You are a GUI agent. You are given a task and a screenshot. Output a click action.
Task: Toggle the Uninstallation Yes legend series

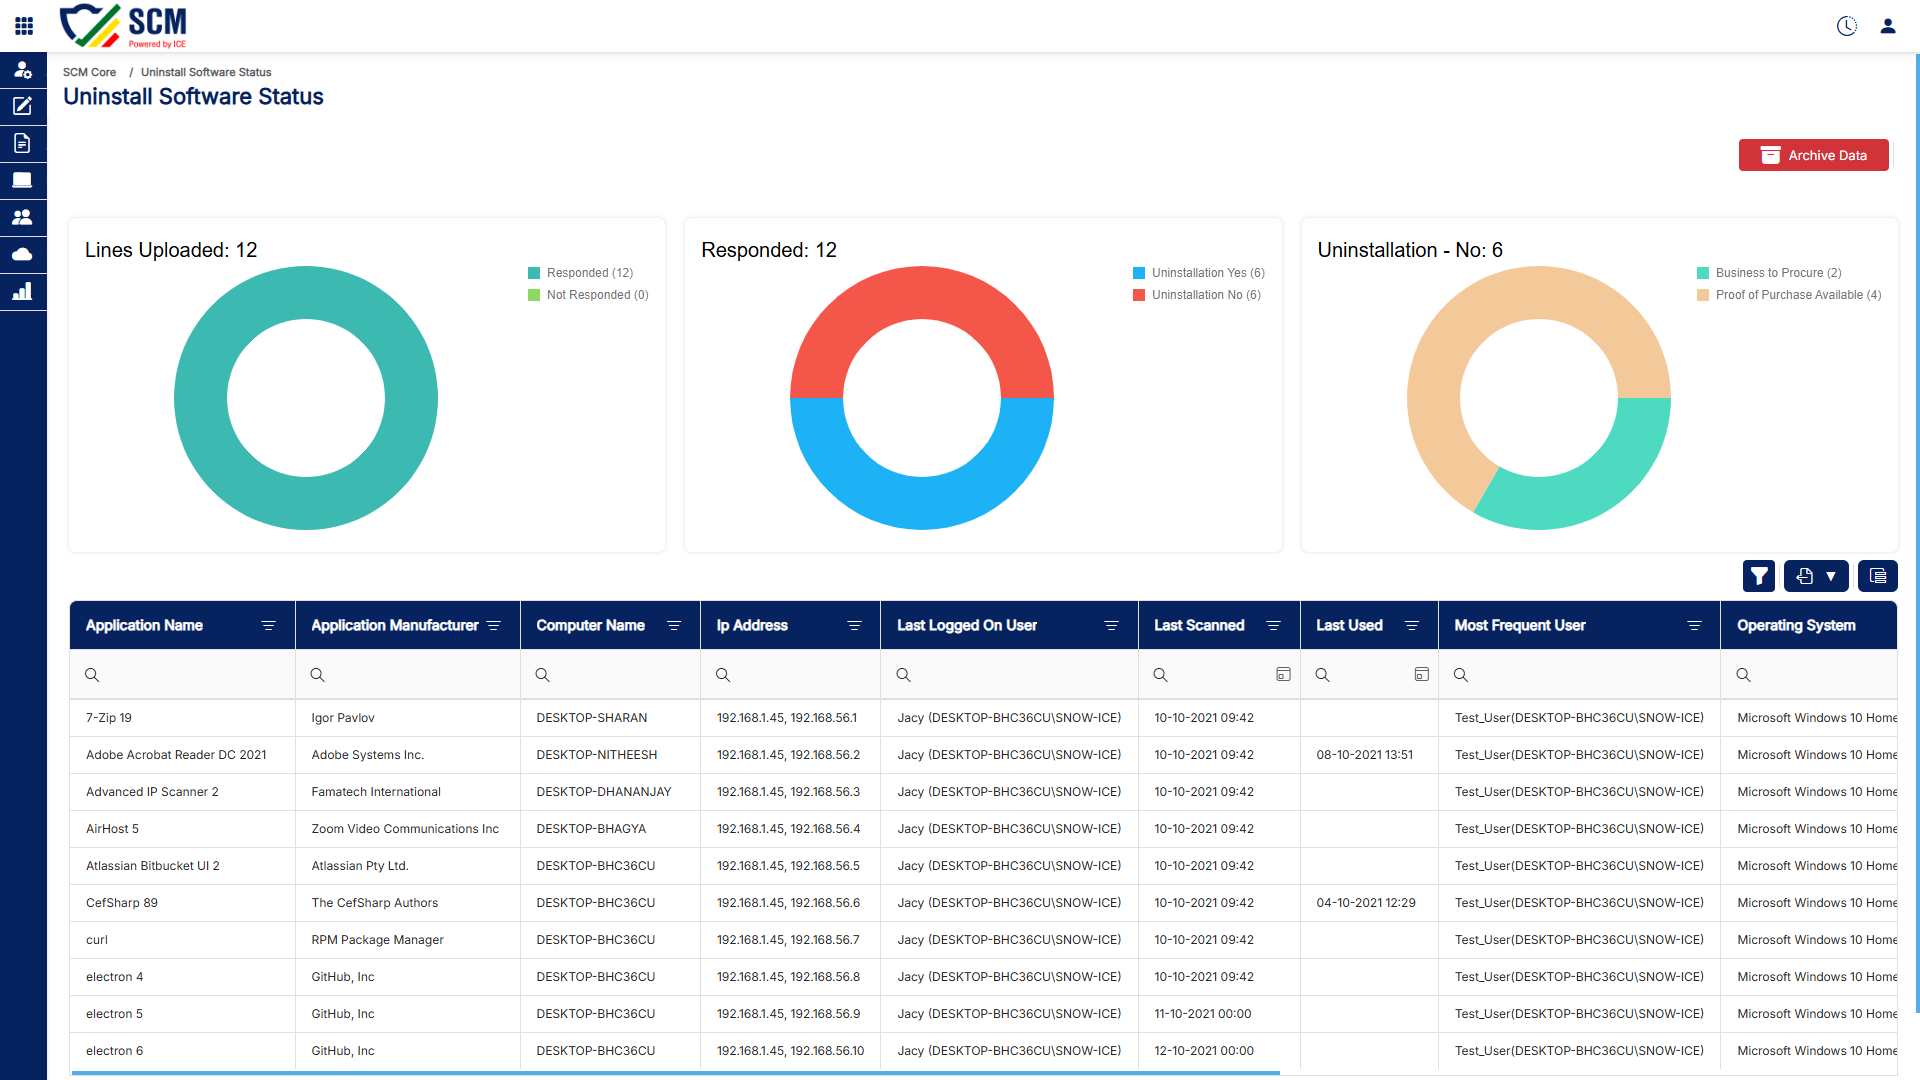(1199, 273)
